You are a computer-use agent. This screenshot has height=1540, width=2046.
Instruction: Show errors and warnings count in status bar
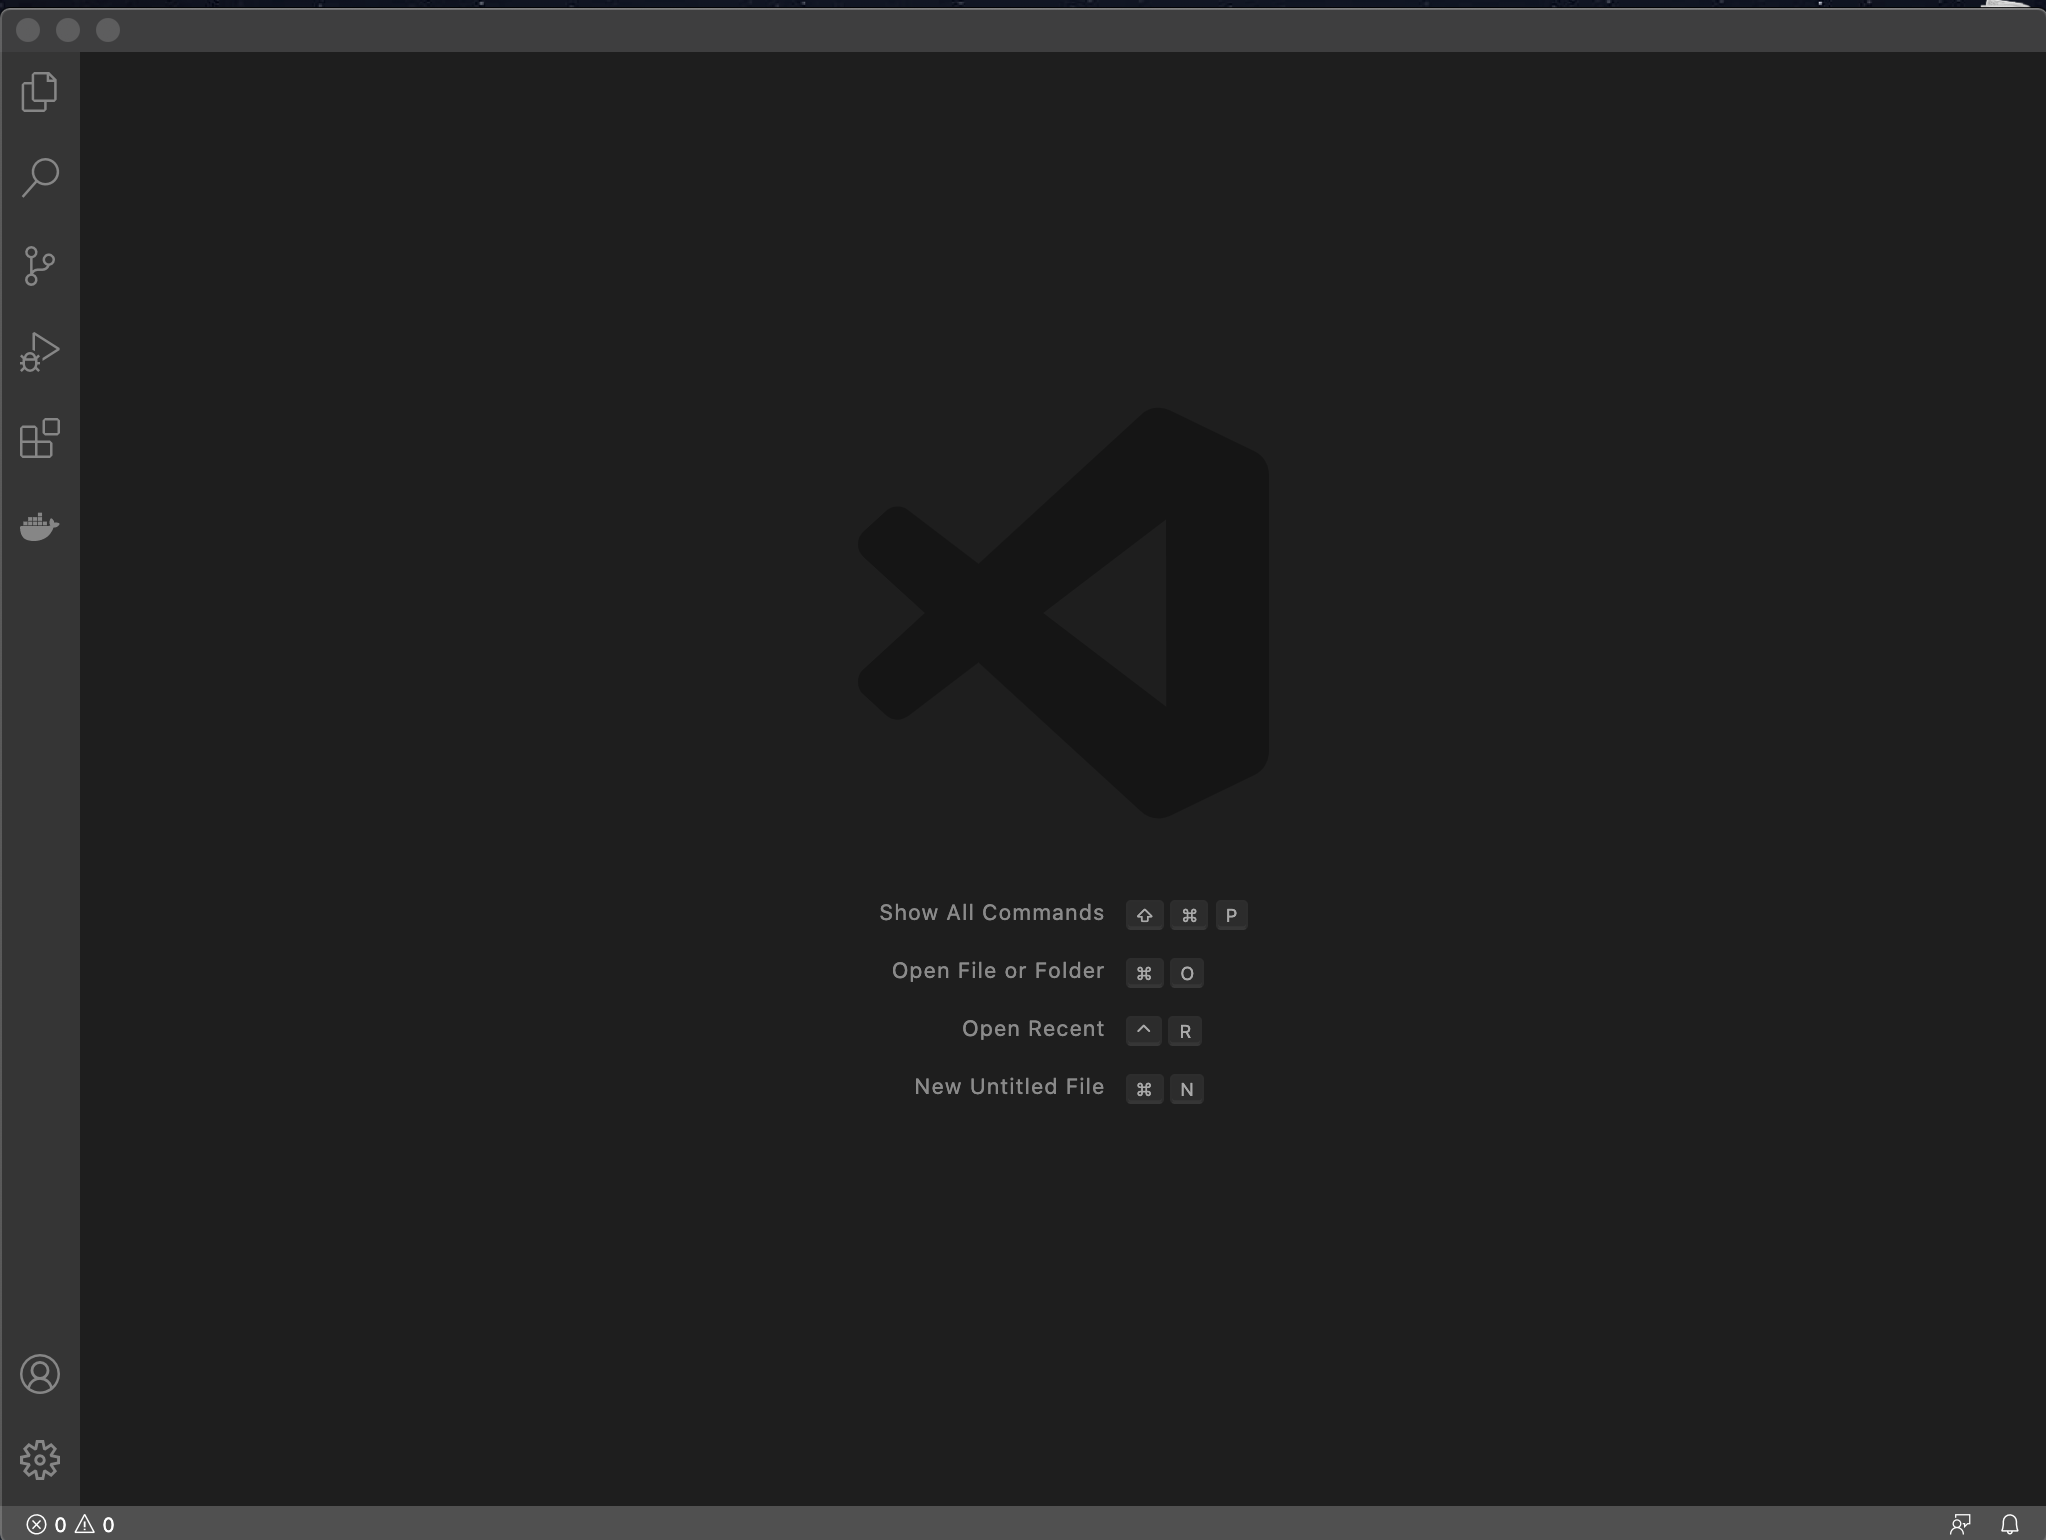70,1524
